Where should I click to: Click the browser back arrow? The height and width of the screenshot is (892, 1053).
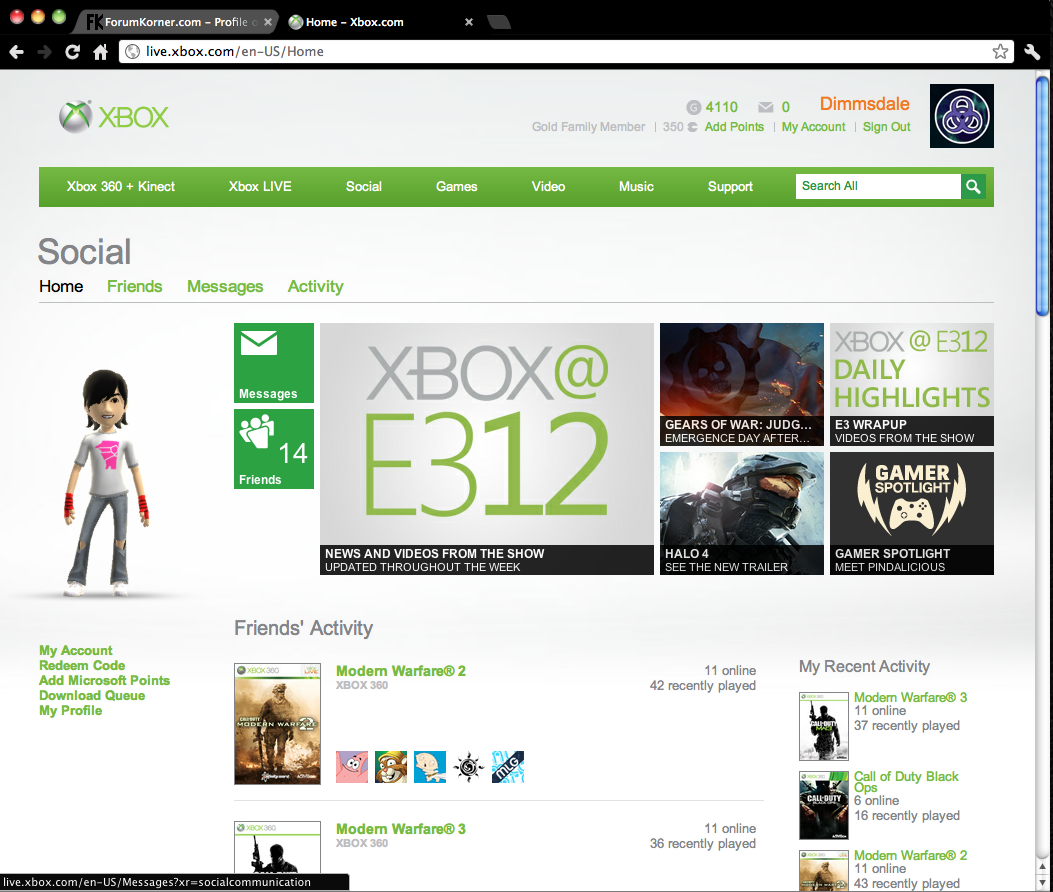(x=17, y=52)
